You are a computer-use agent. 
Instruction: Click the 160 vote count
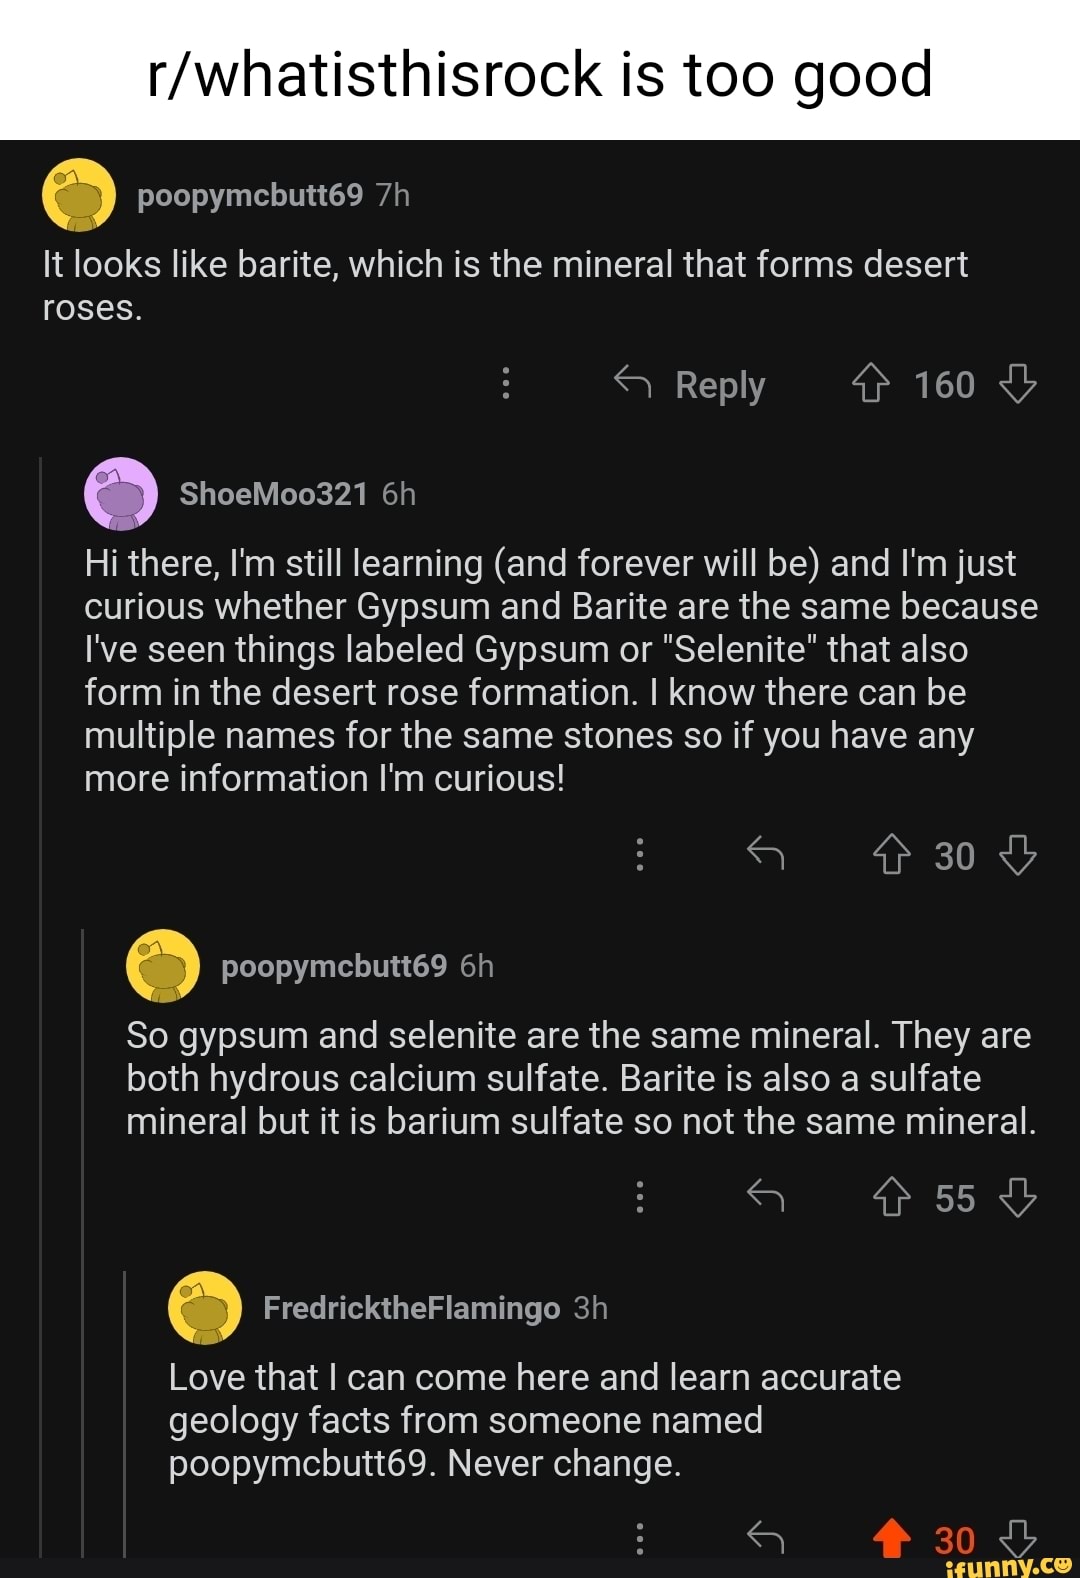tap(947, 384)
